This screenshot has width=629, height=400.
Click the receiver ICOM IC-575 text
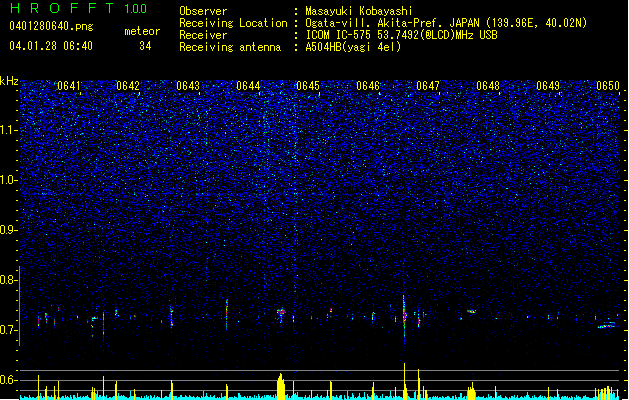pyautogui.click(x=401, y=35)
